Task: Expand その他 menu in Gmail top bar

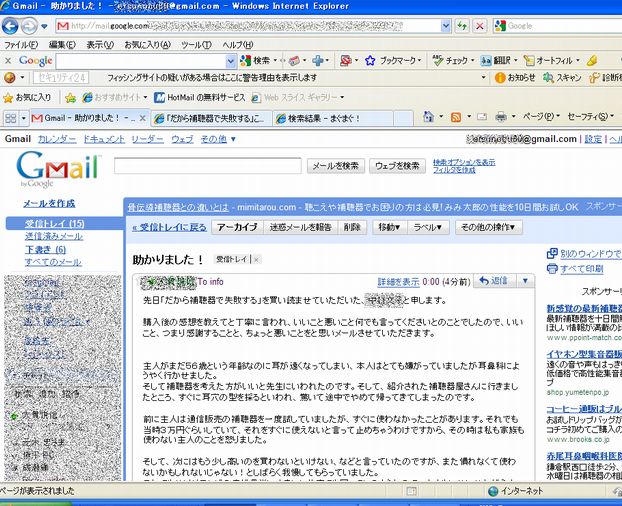Action: (218, 139)
